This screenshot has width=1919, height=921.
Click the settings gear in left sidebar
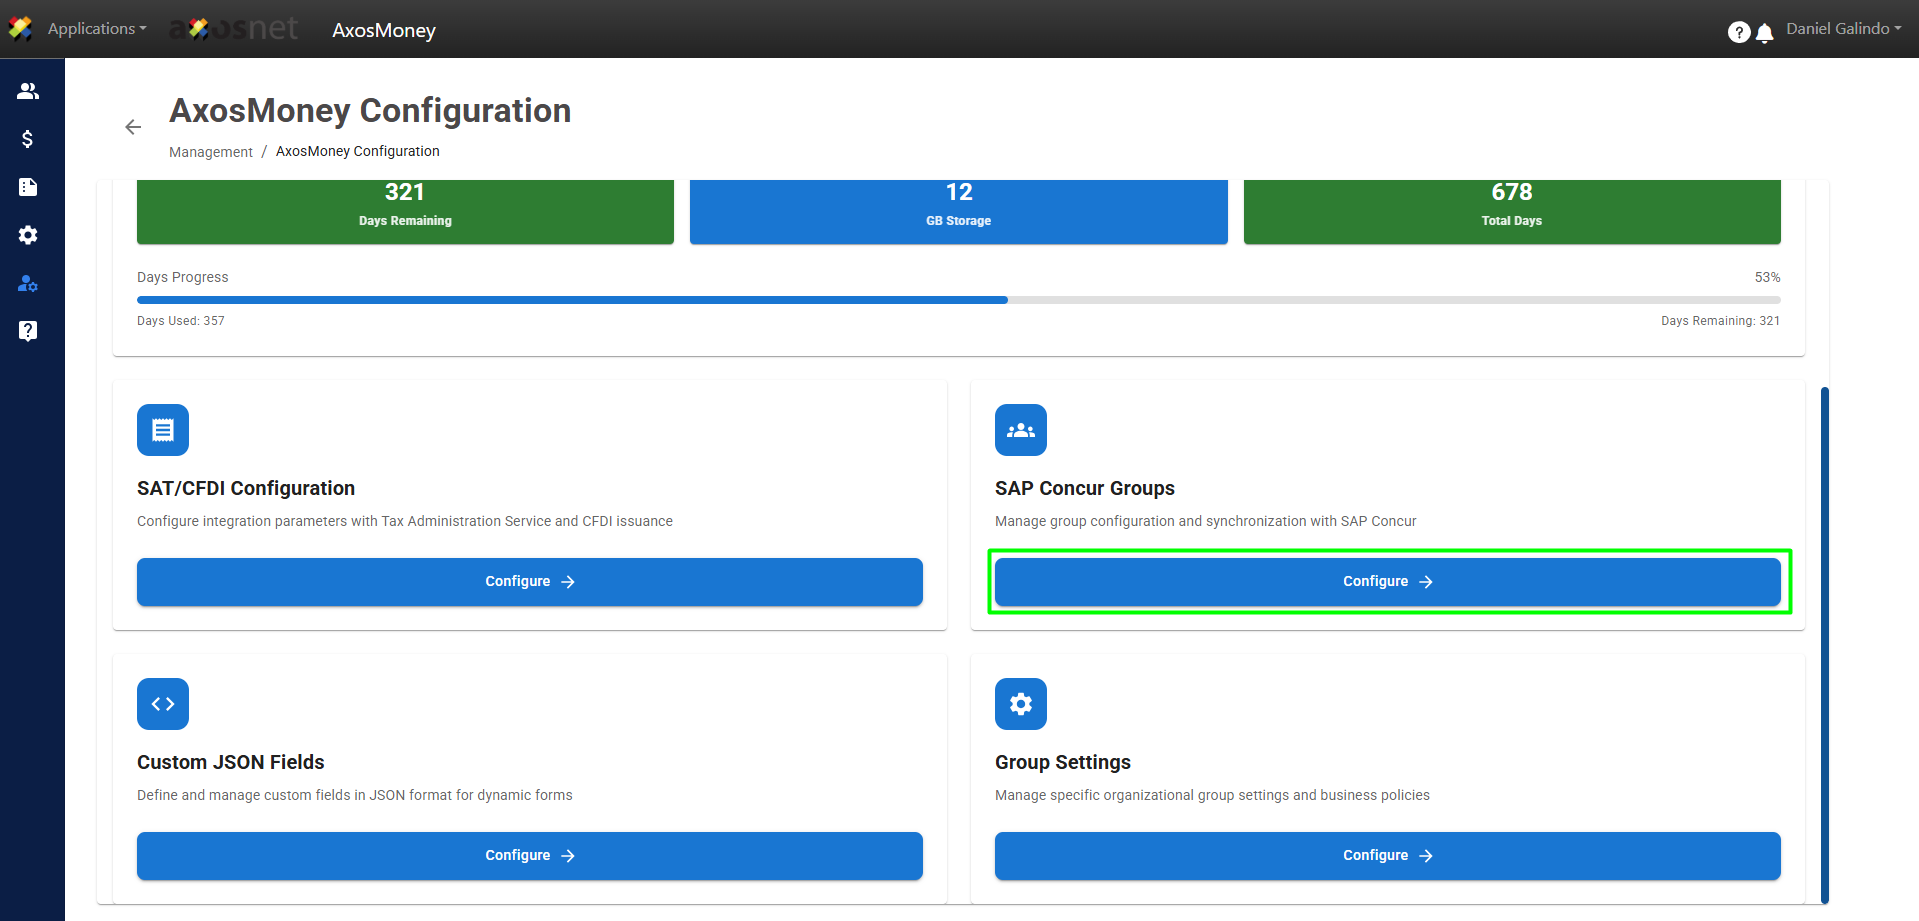pyautogui.click(x=28, y=235)
